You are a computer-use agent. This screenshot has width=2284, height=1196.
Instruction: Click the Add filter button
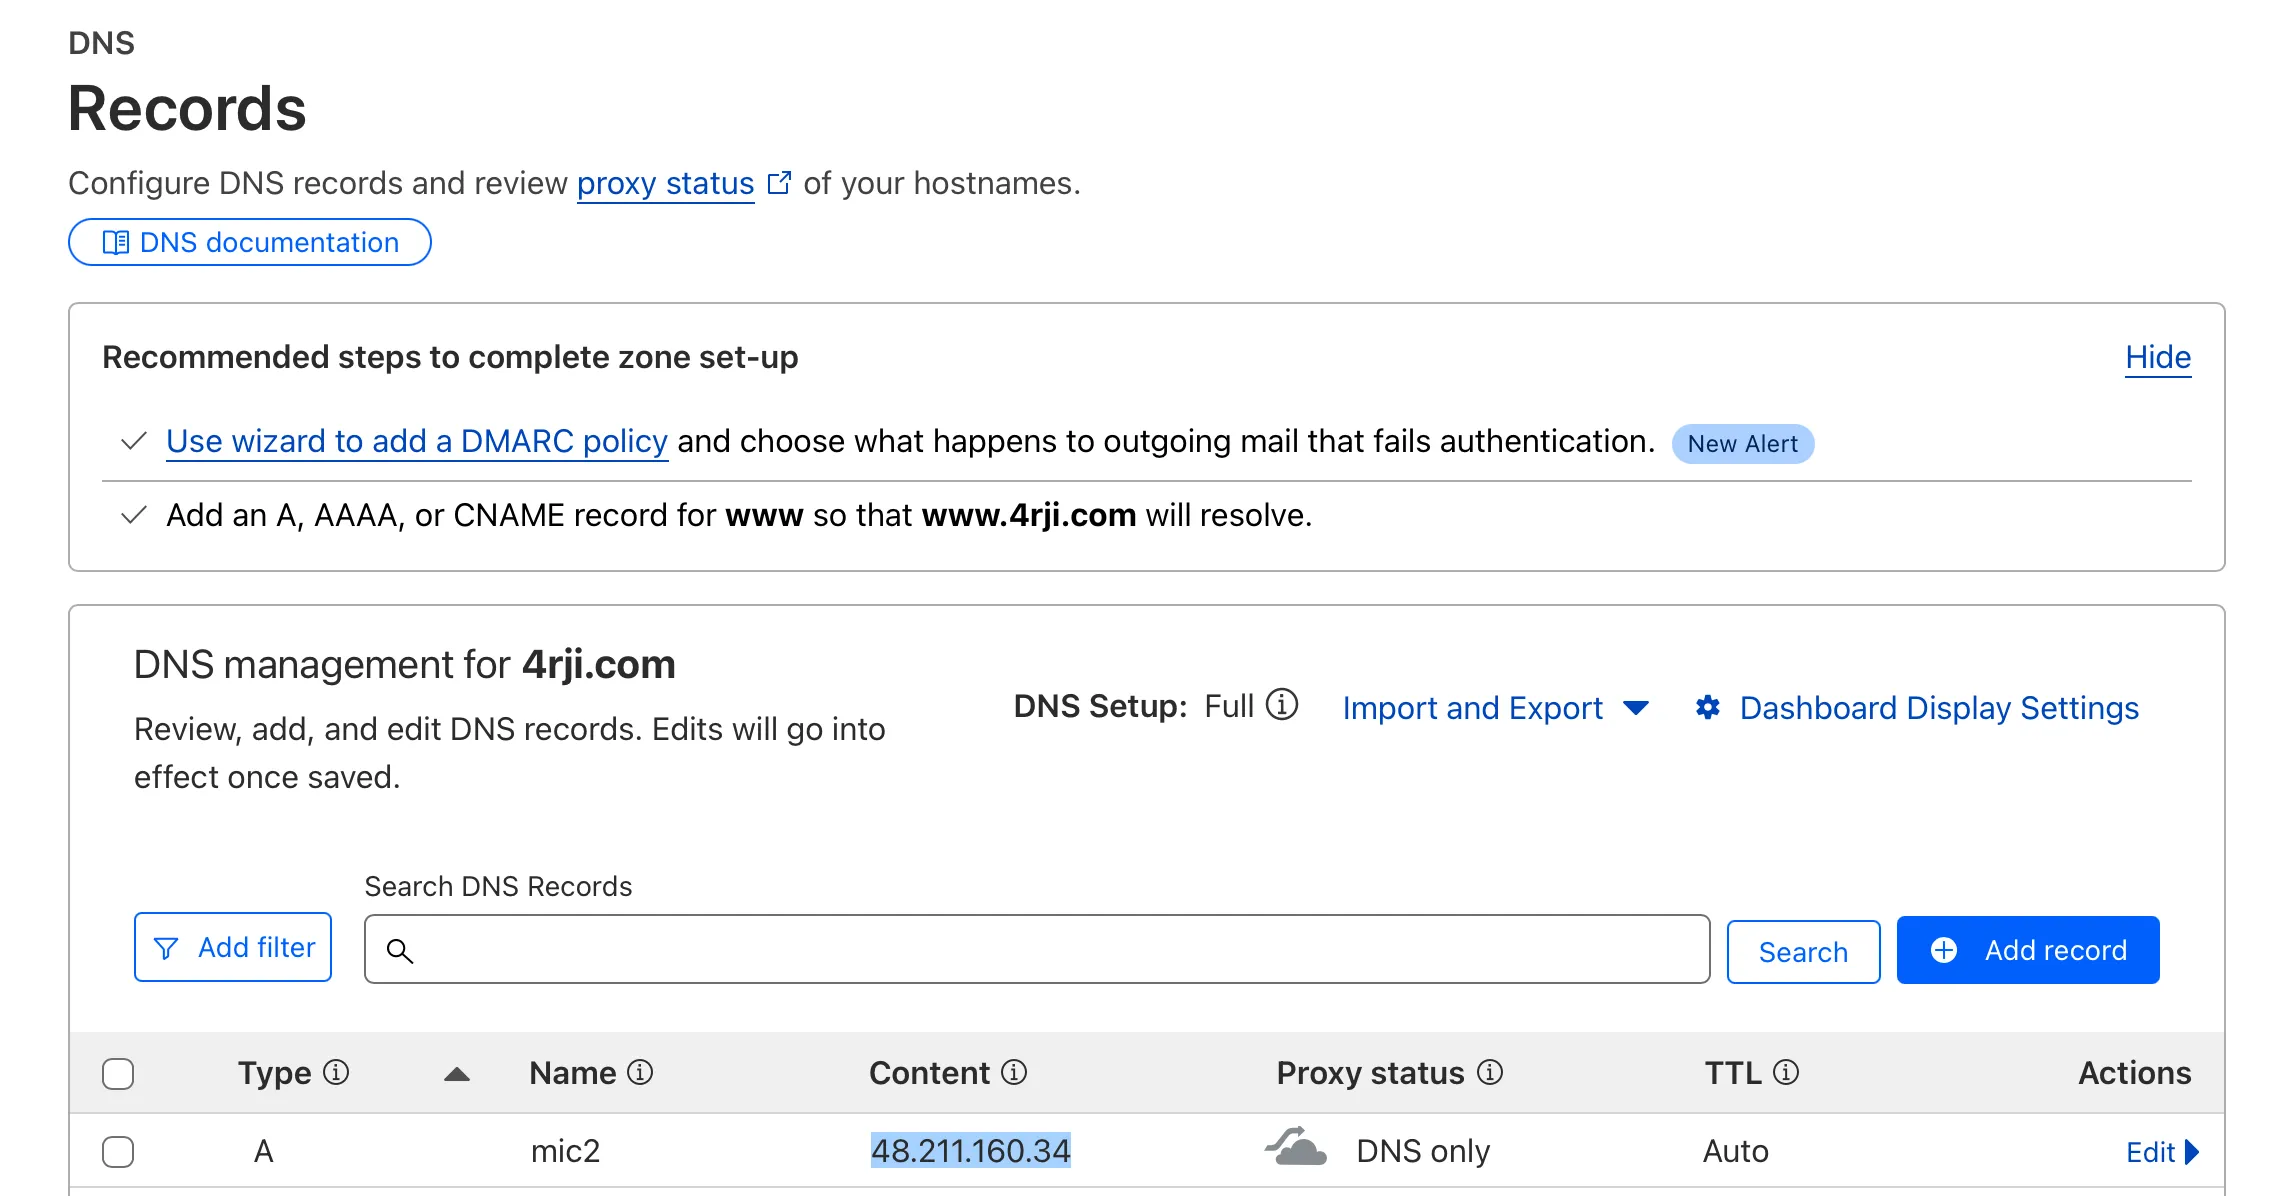pos(233,947)
